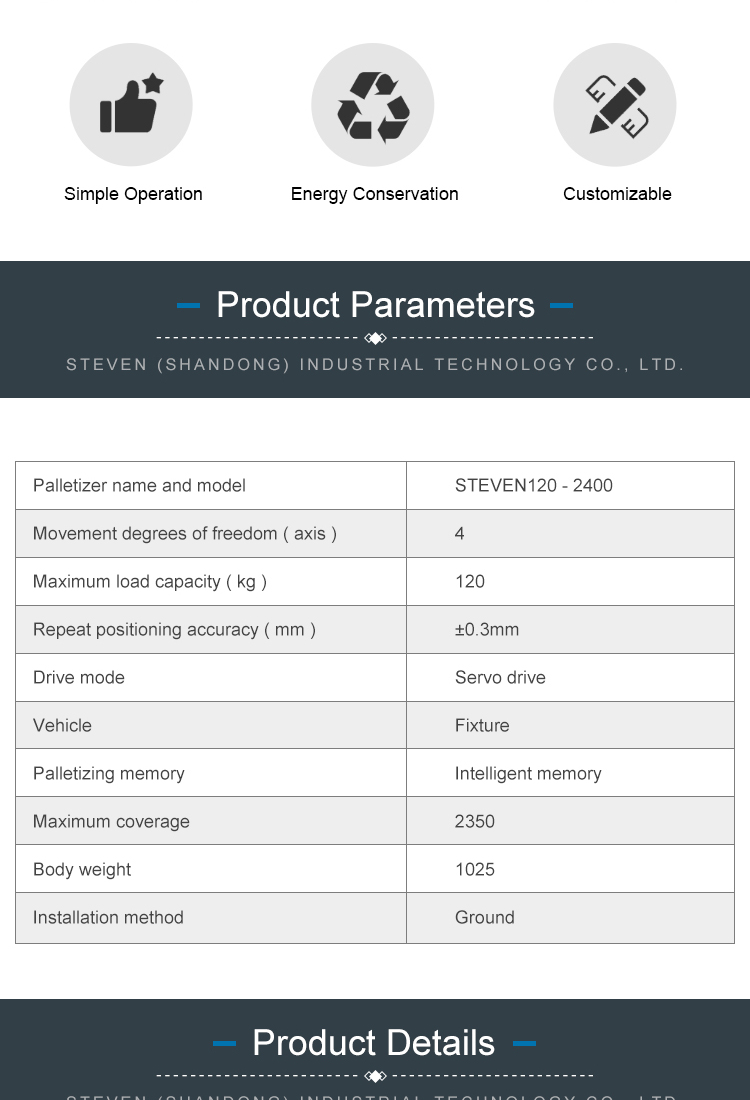750x1100 pixels.
Task: Click the Product Parameters heading
Action: (x=375, y=305)
